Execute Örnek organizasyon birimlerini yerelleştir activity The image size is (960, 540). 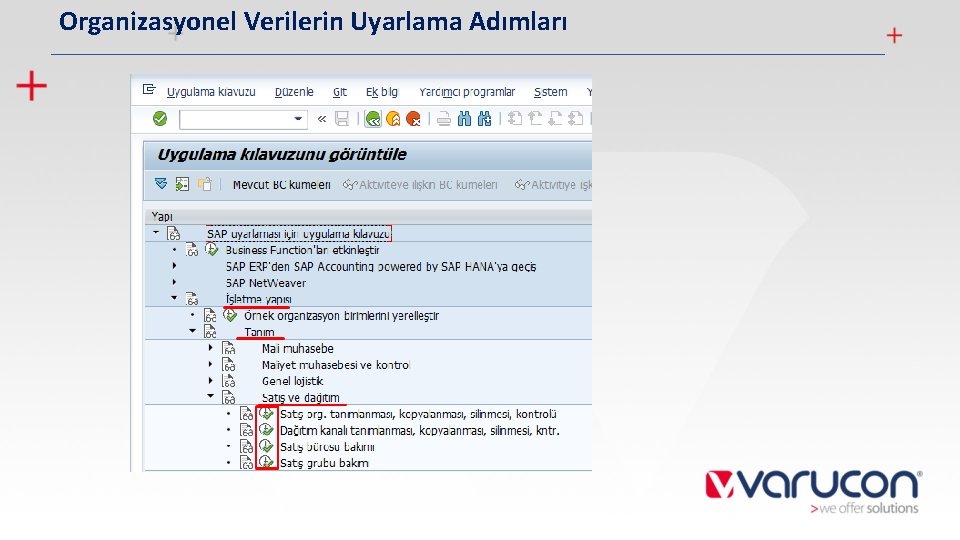[x=230, y=315]
